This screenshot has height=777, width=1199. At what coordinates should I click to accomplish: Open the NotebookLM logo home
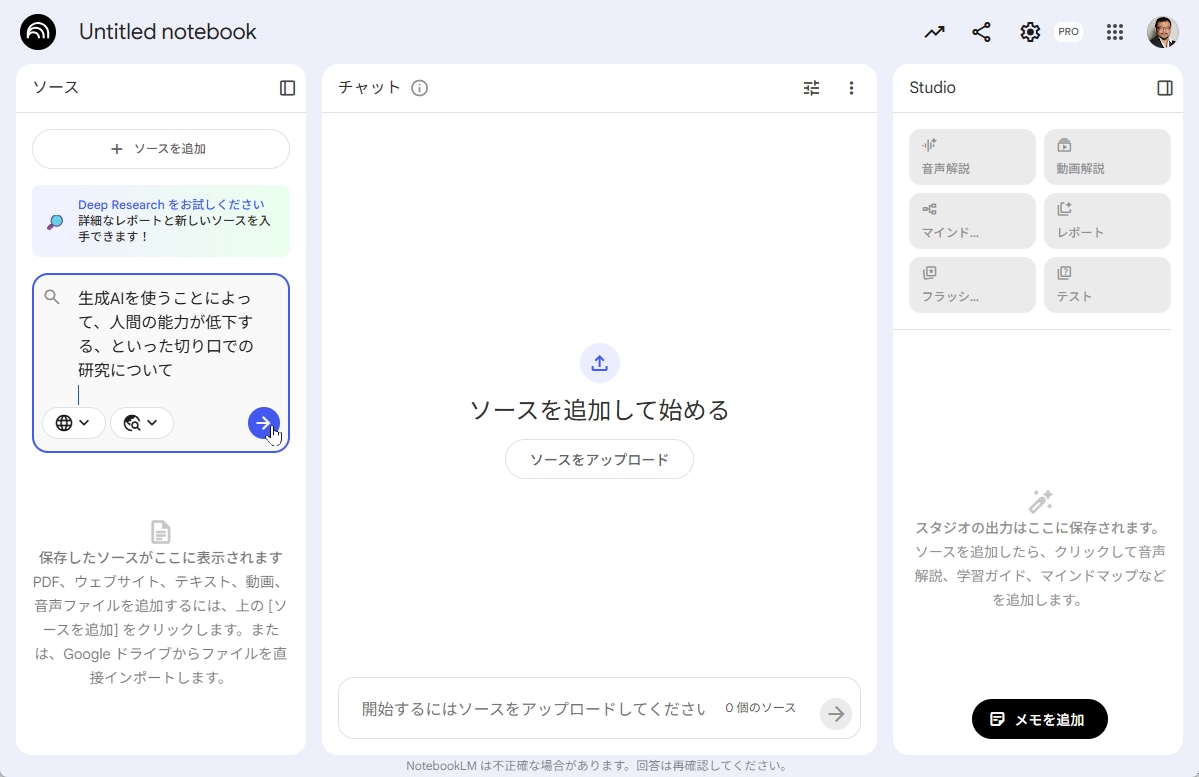tap(38, 31)
